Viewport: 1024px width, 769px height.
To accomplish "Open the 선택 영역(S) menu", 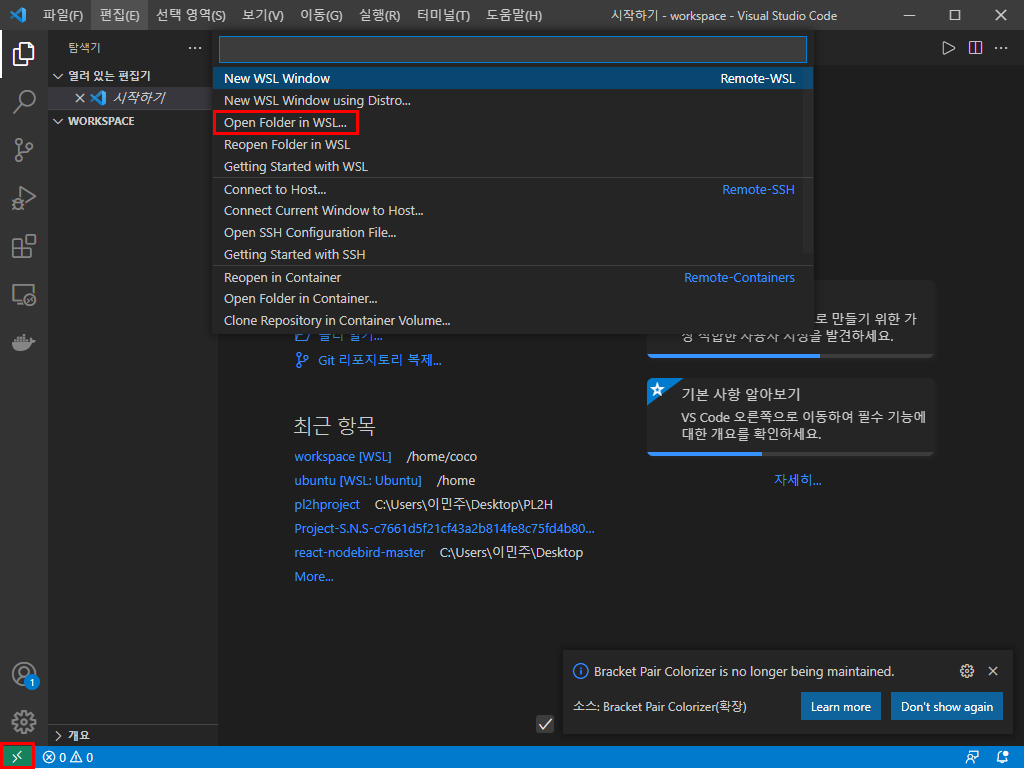I will [x=191, y=15].
